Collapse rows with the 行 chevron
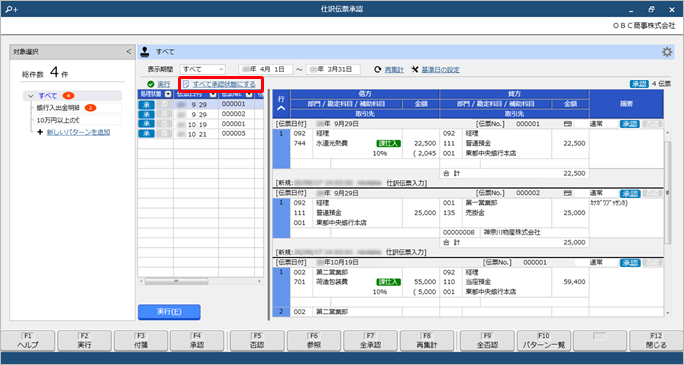Screen dimensions: 684x365 (x=281, y=108)
